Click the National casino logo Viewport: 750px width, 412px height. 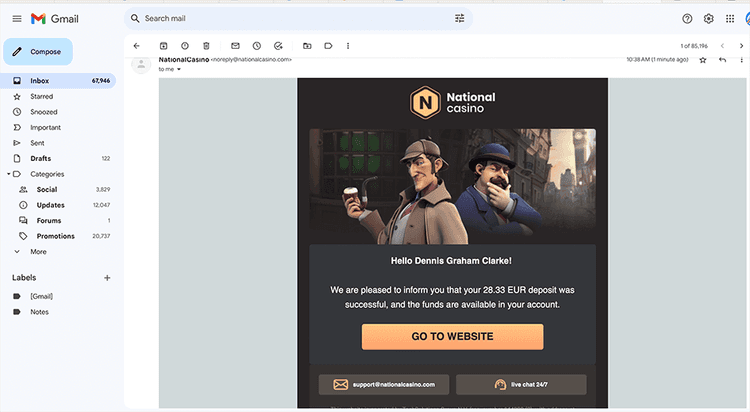pyautogui.click(x=452, y=102)
